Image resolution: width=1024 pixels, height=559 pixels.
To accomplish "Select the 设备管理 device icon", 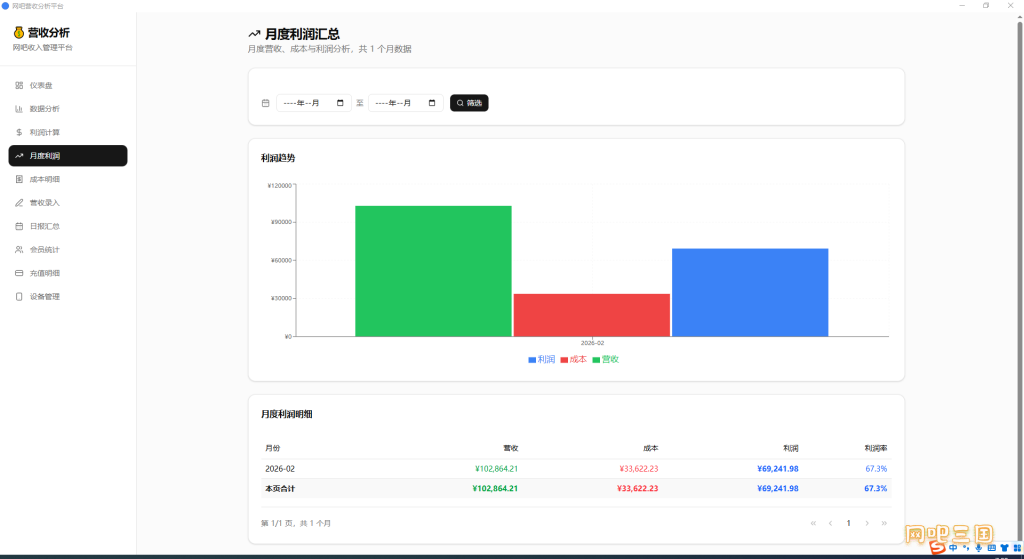I will click(x=19, y=297).
